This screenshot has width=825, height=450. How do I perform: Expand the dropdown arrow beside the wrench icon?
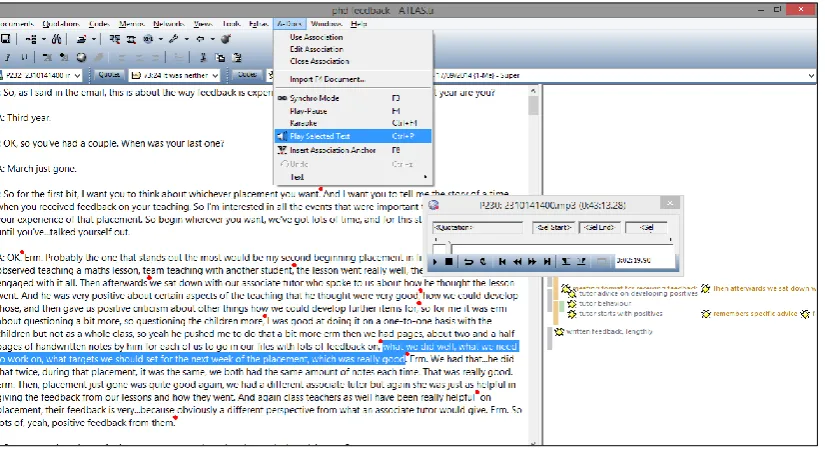pyautogui.click(x=186, y=39)
